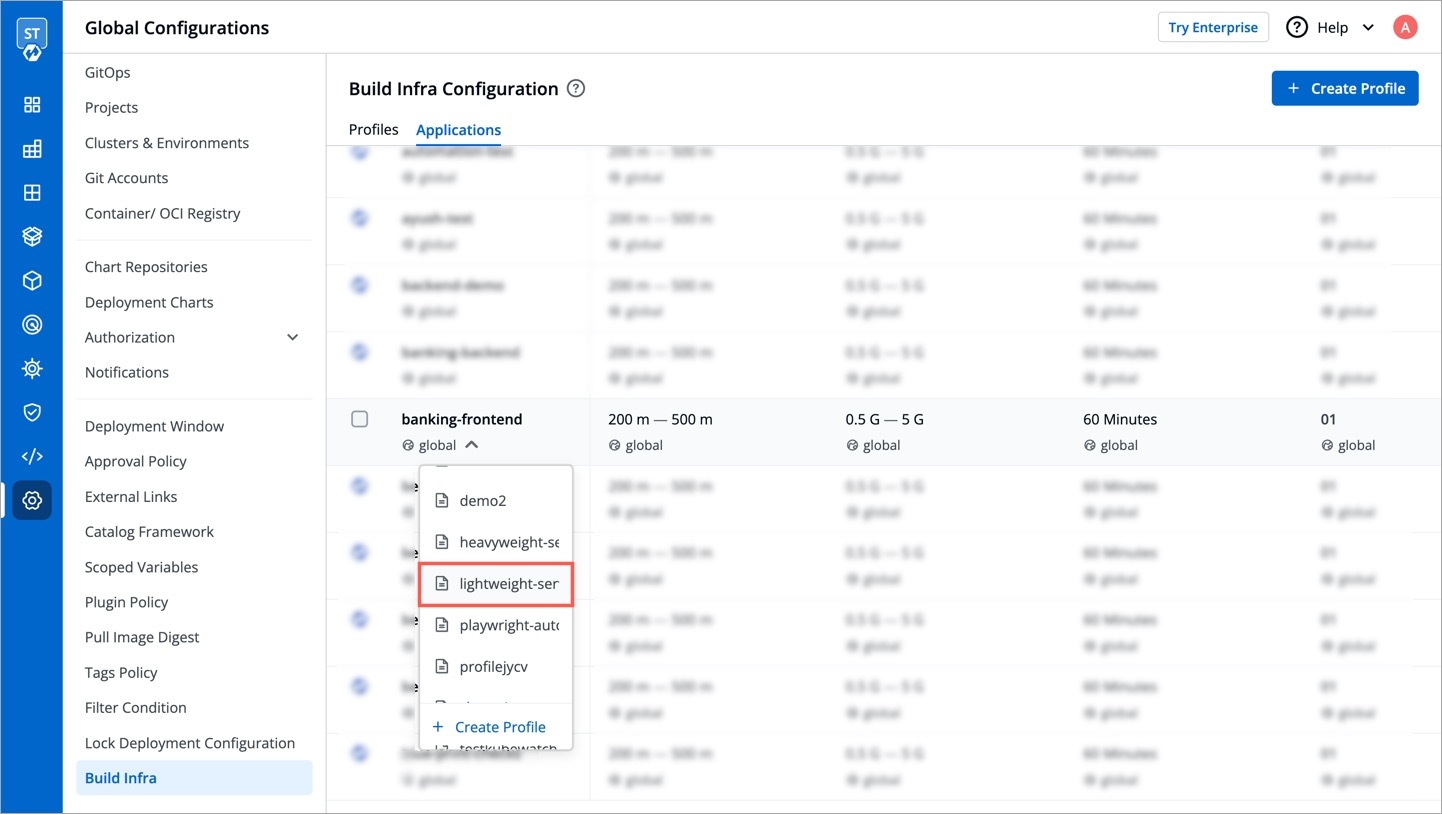Click the code brackets icon in sidebar
Screen dimensions: 1442x814
pos(32,456)
